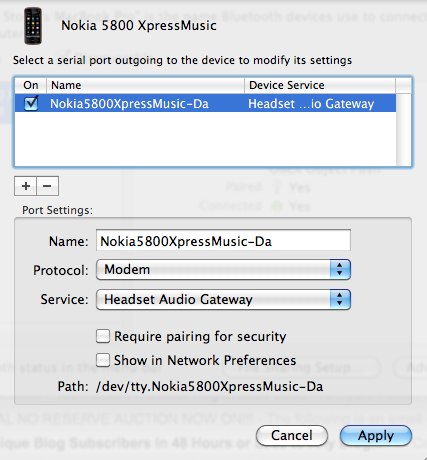The width and height of the screenshot is (427, 460).
Task: Enable Show in Network Preferences
Action: pyautogui.click(x=103, y=360)
